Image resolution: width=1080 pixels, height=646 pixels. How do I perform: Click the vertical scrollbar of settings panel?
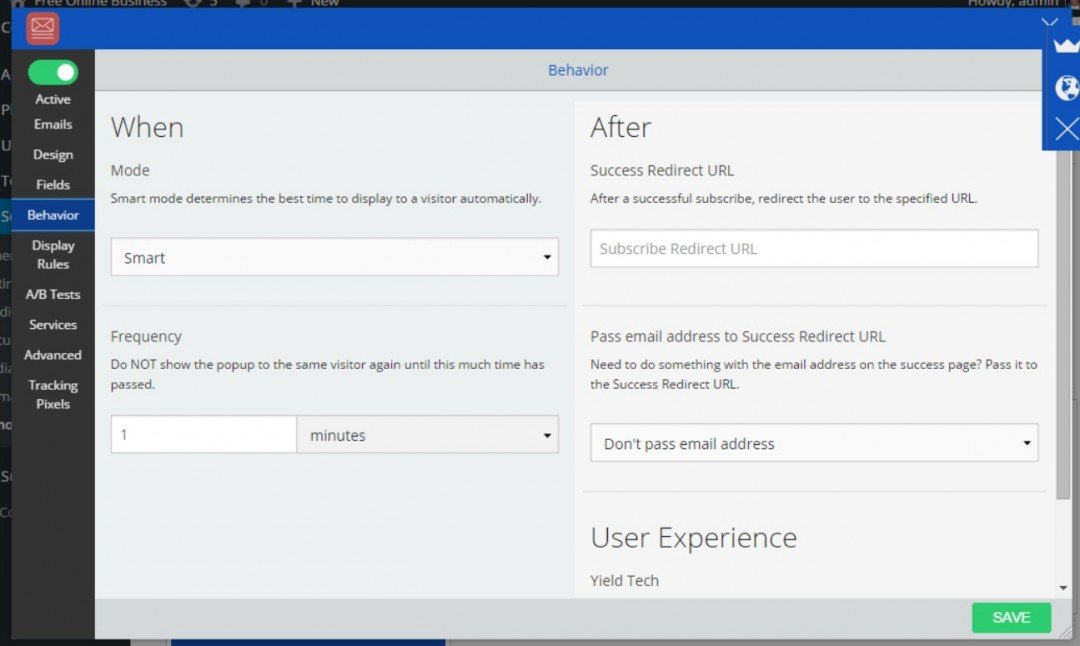(1063, 324)
